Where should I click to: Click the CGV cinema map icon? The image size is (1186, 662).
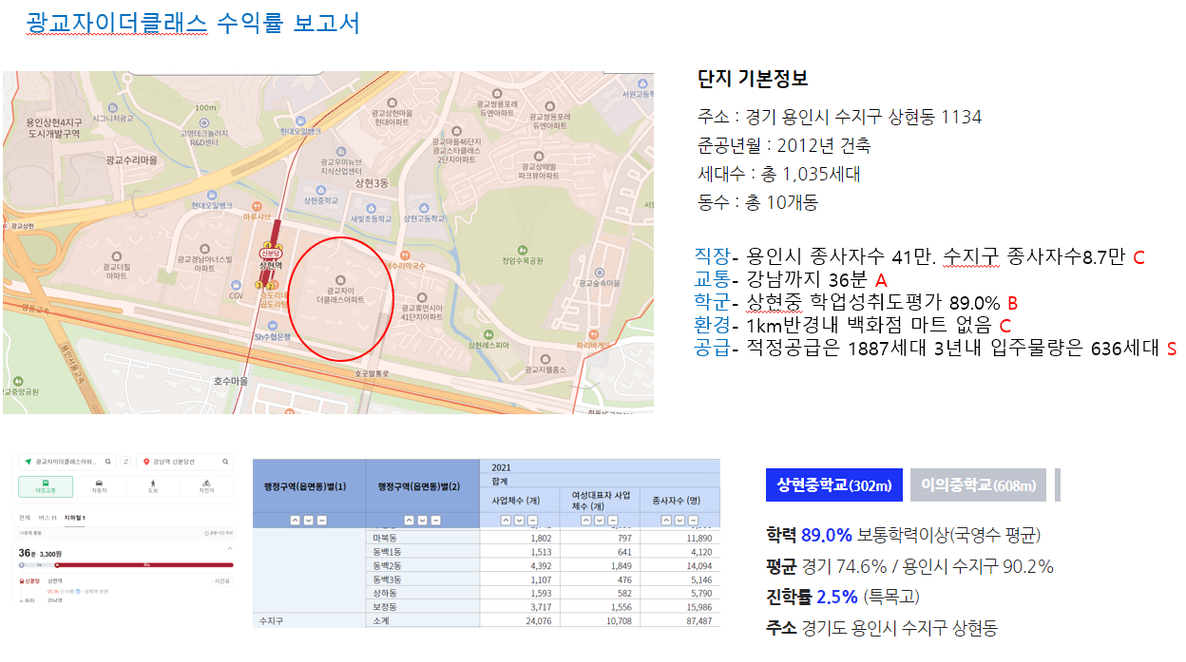[236, 285]
